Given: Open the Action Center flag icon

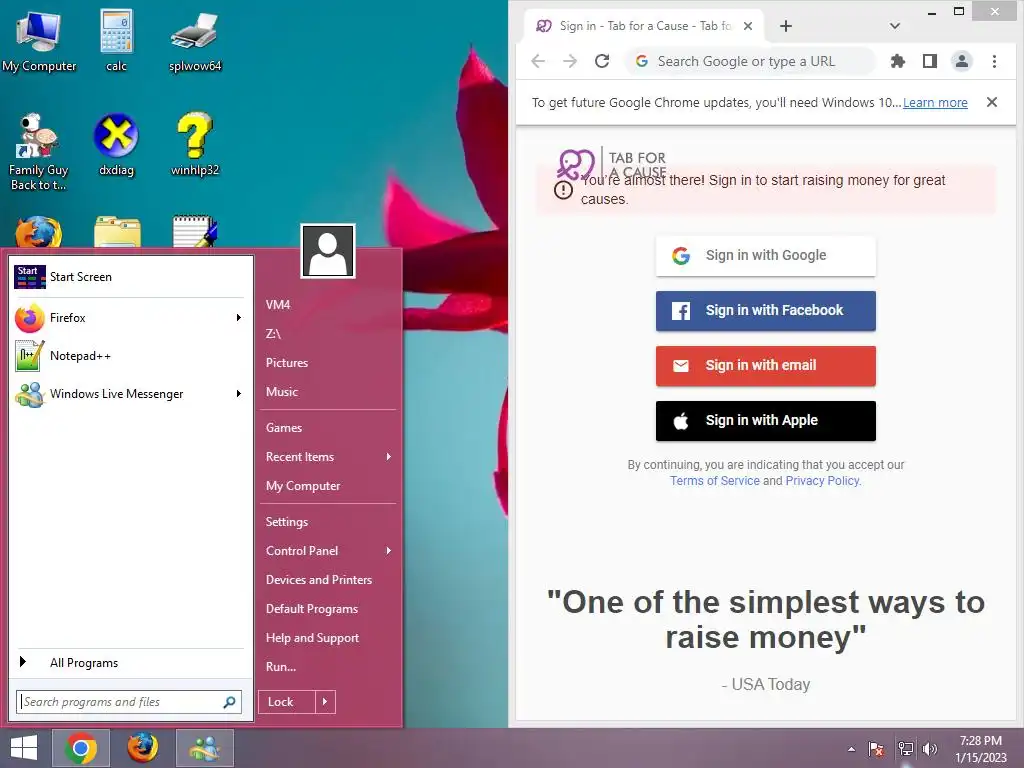Looking at the screenshot, I should tap(876, 749).
